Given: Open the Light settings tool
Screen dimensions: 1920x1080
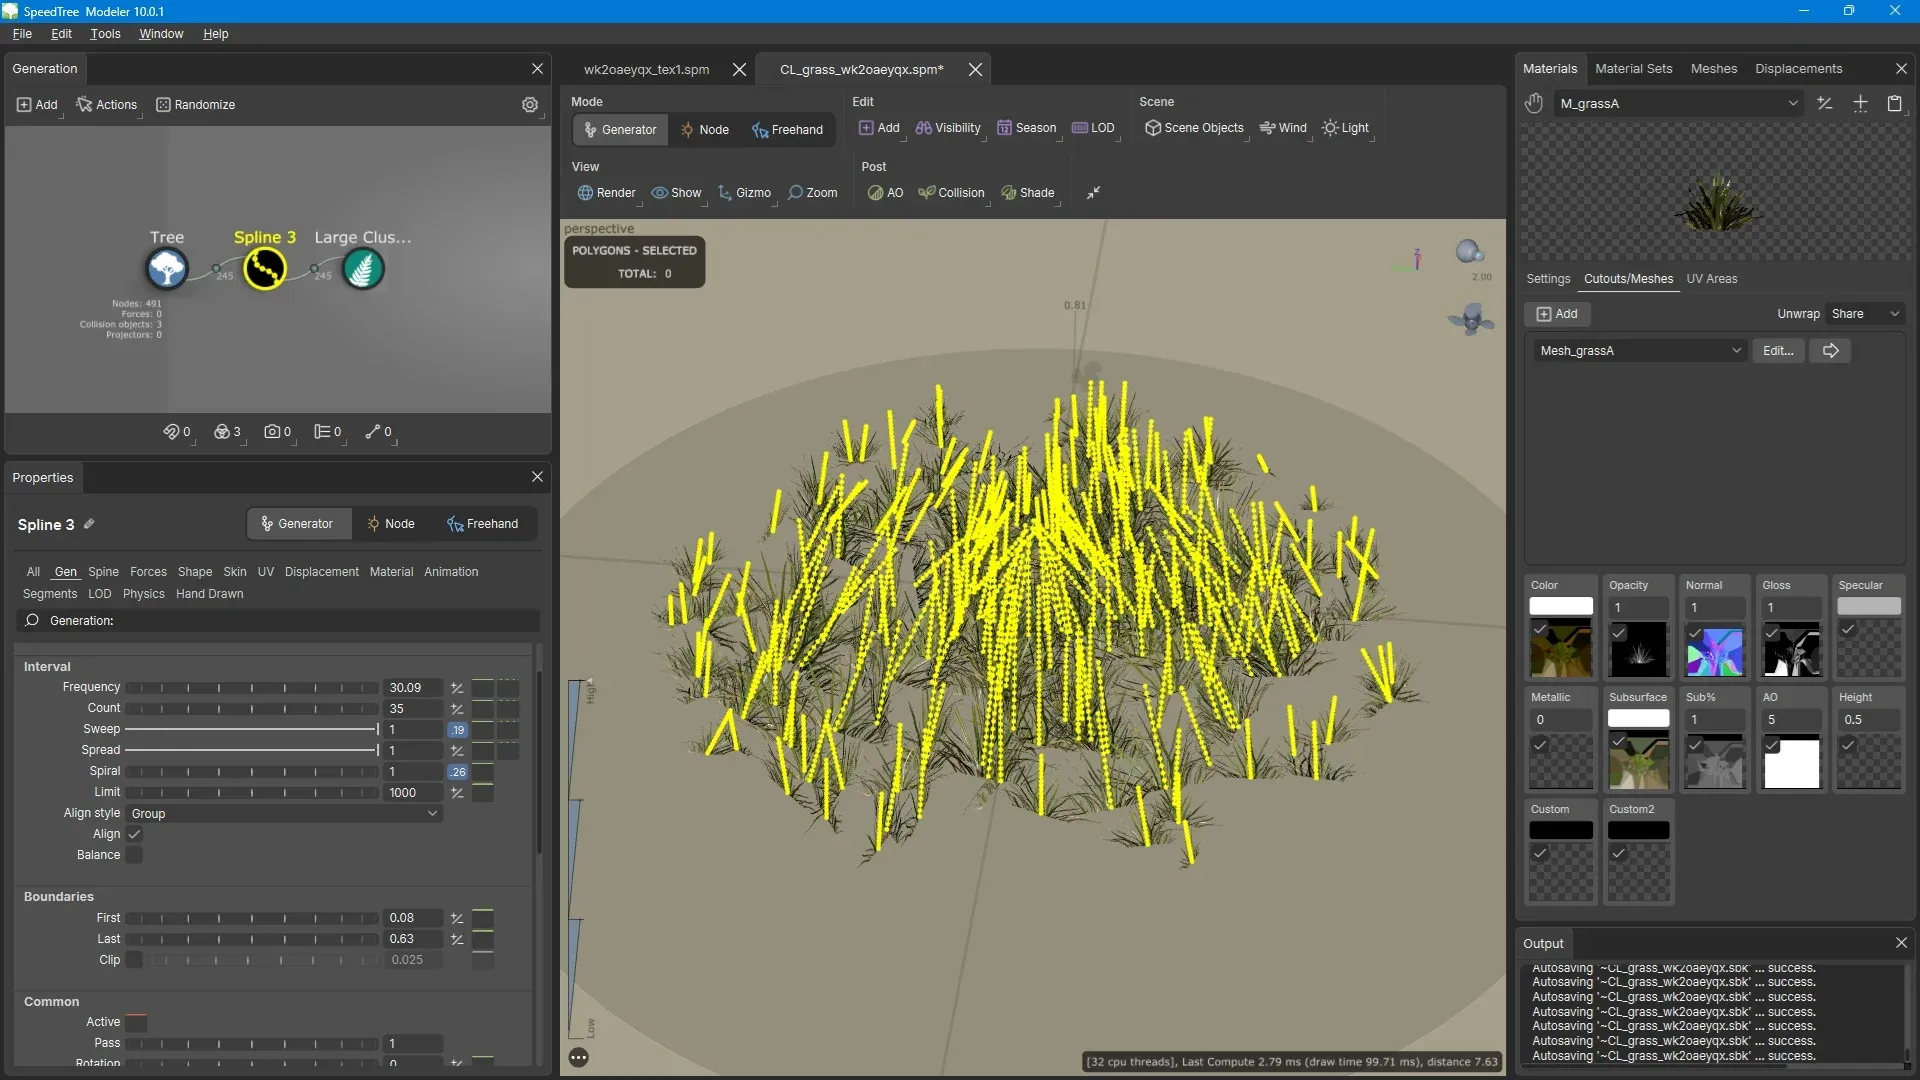Looking at the screenshot, I should (x=1345, y=128).
